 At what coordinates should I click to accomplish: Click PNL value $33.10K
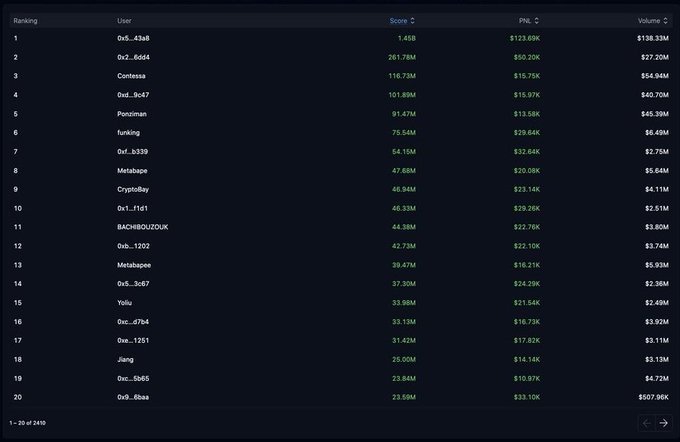click(526, 397)
